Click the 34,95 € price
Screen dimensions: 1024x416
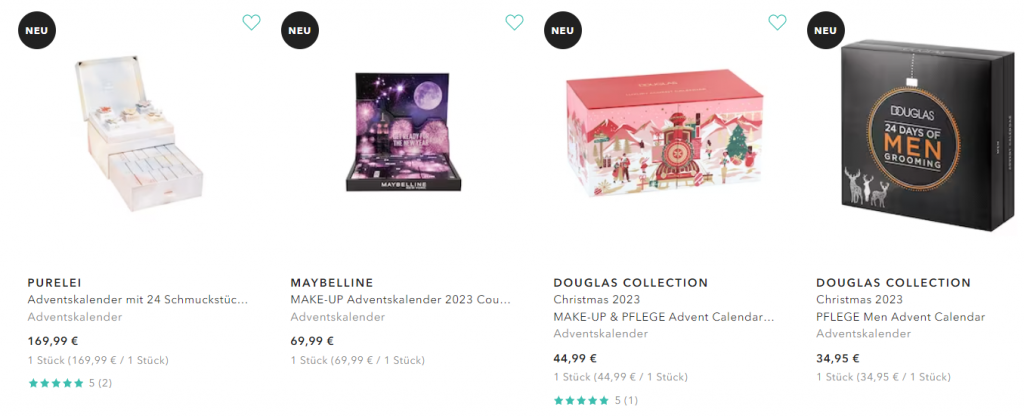[838, 358]
